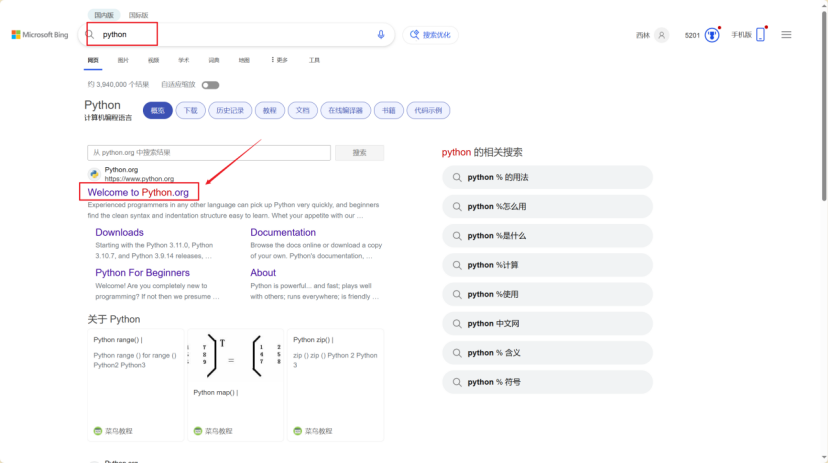Switch to the 国内版 tab
829x463 pixels.
click(104, 15)
